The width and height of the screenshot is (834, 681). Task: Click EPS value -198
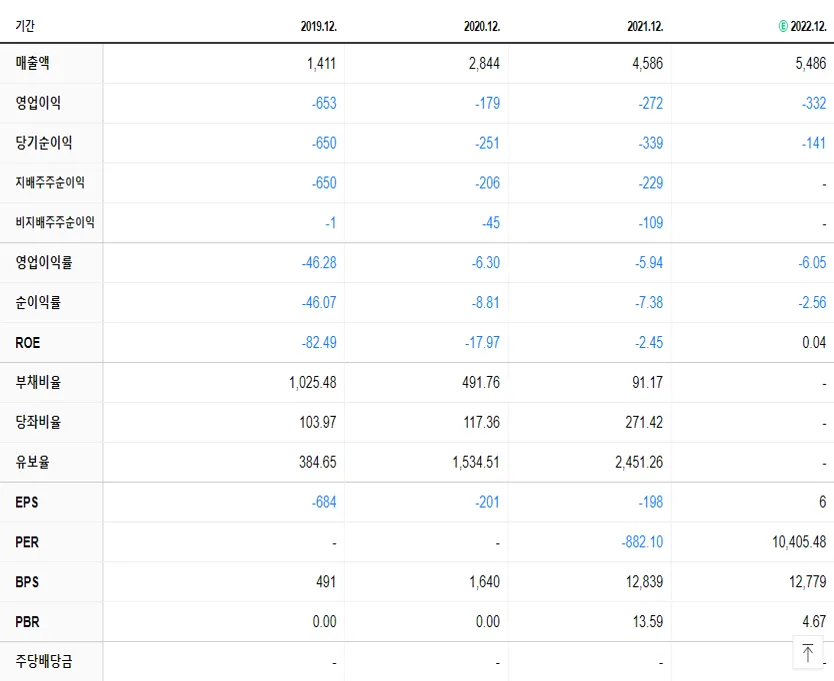coord(650,502)
